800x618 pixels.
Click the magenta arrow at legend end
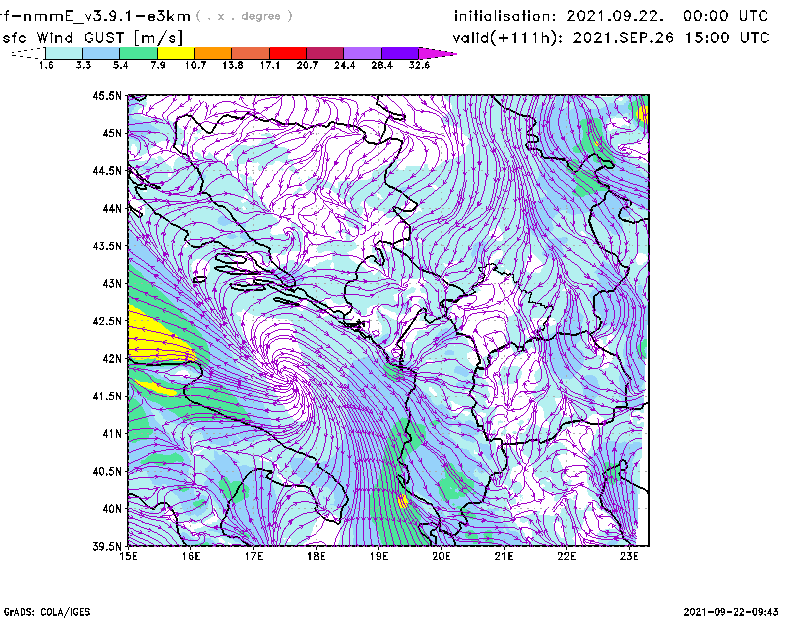[x=437, y=53]
